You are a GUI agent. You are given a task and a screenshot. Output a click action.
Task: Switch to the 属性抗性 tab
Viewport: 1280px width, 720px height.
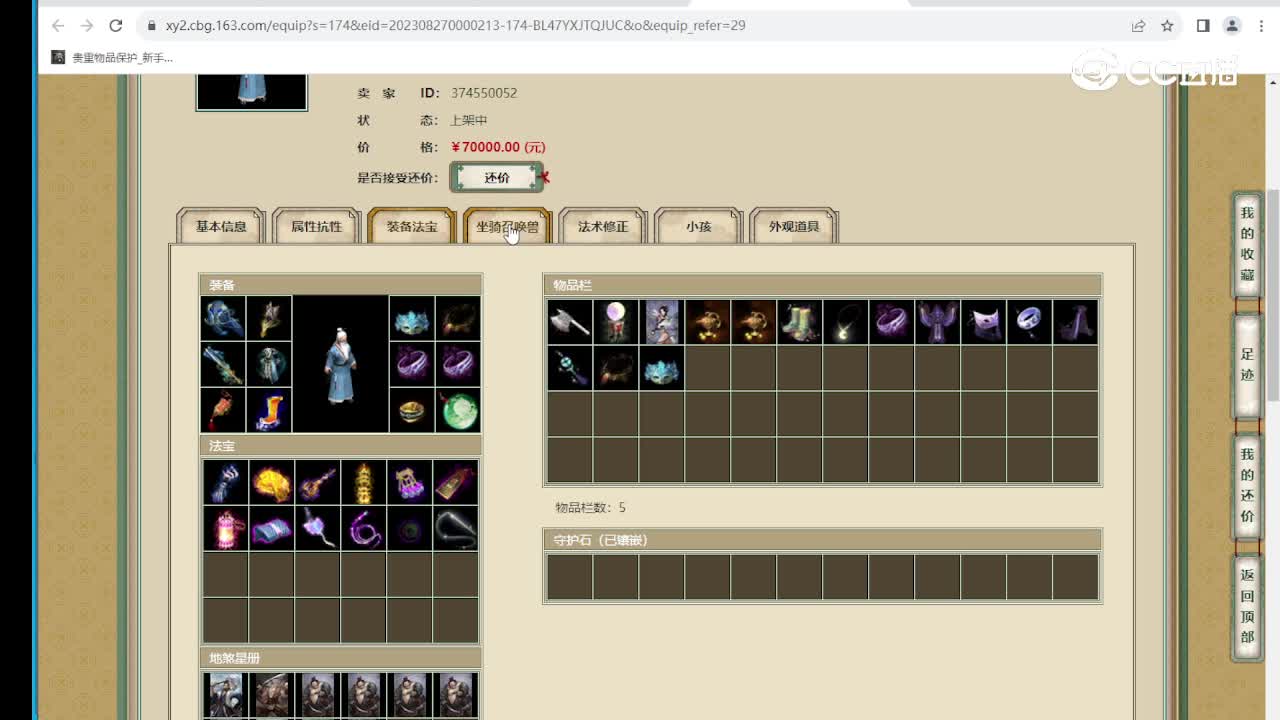[x=316, y=227]
